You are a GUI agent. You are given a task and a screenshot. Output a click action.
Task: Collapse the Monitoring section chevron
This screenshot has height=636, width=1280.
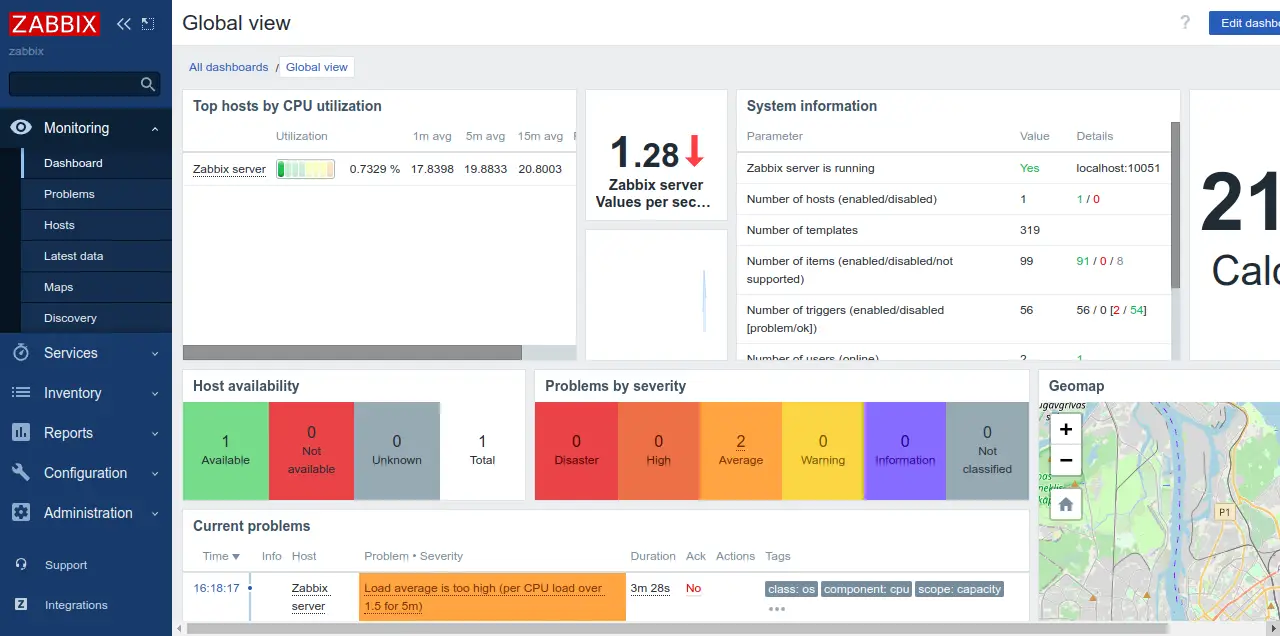155,129
